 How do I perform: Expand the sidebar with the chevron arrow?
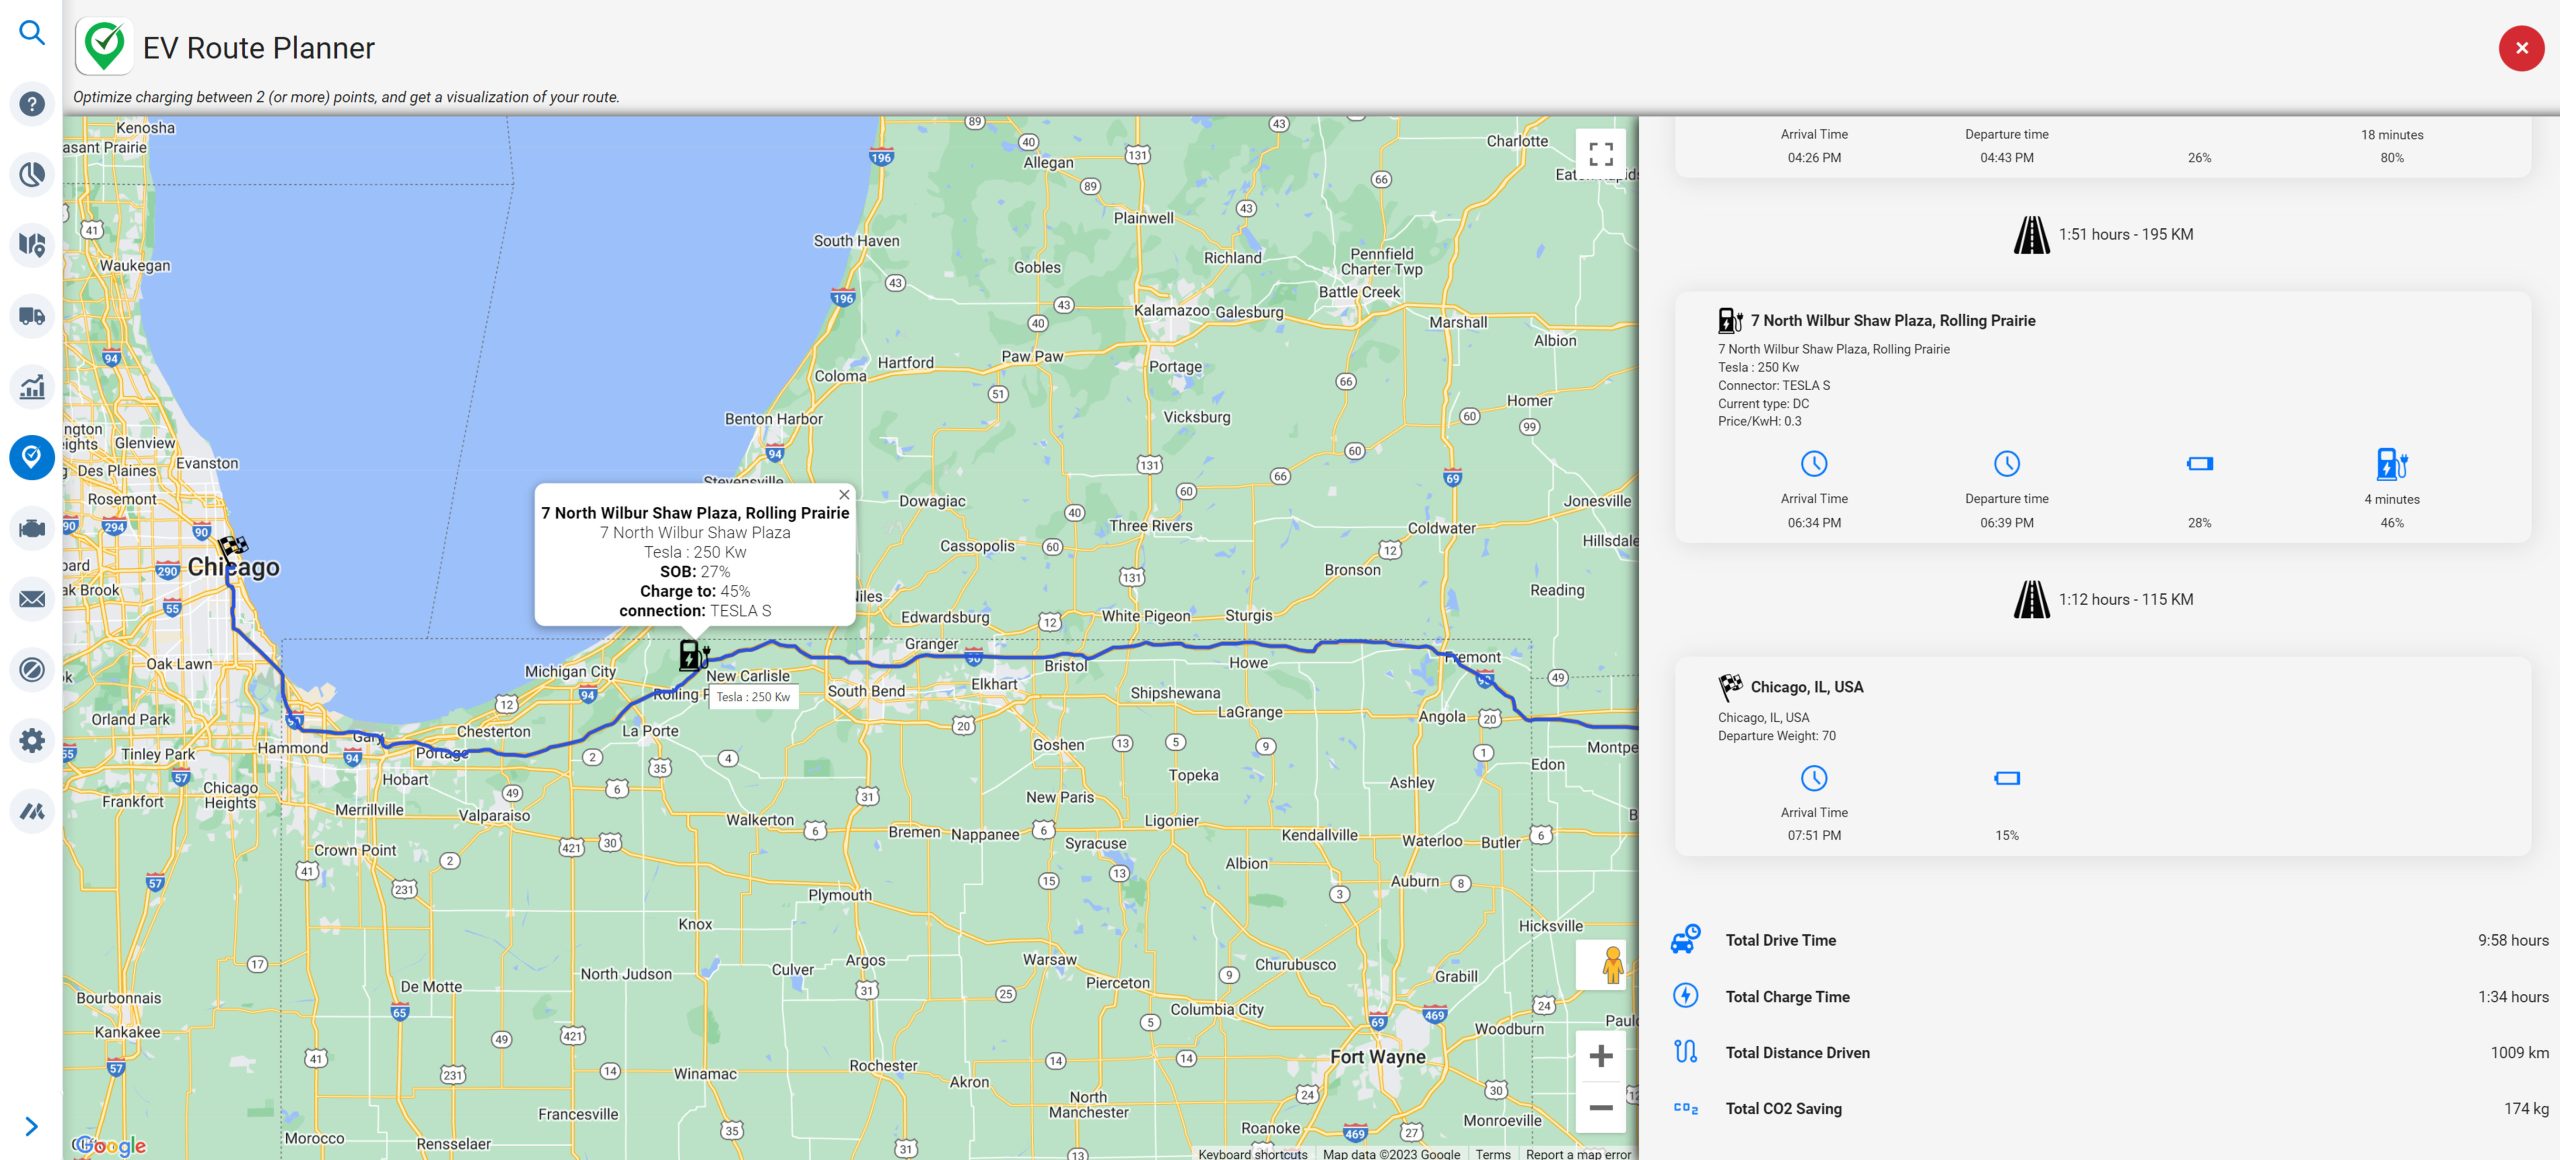[x=31, y=1127]
